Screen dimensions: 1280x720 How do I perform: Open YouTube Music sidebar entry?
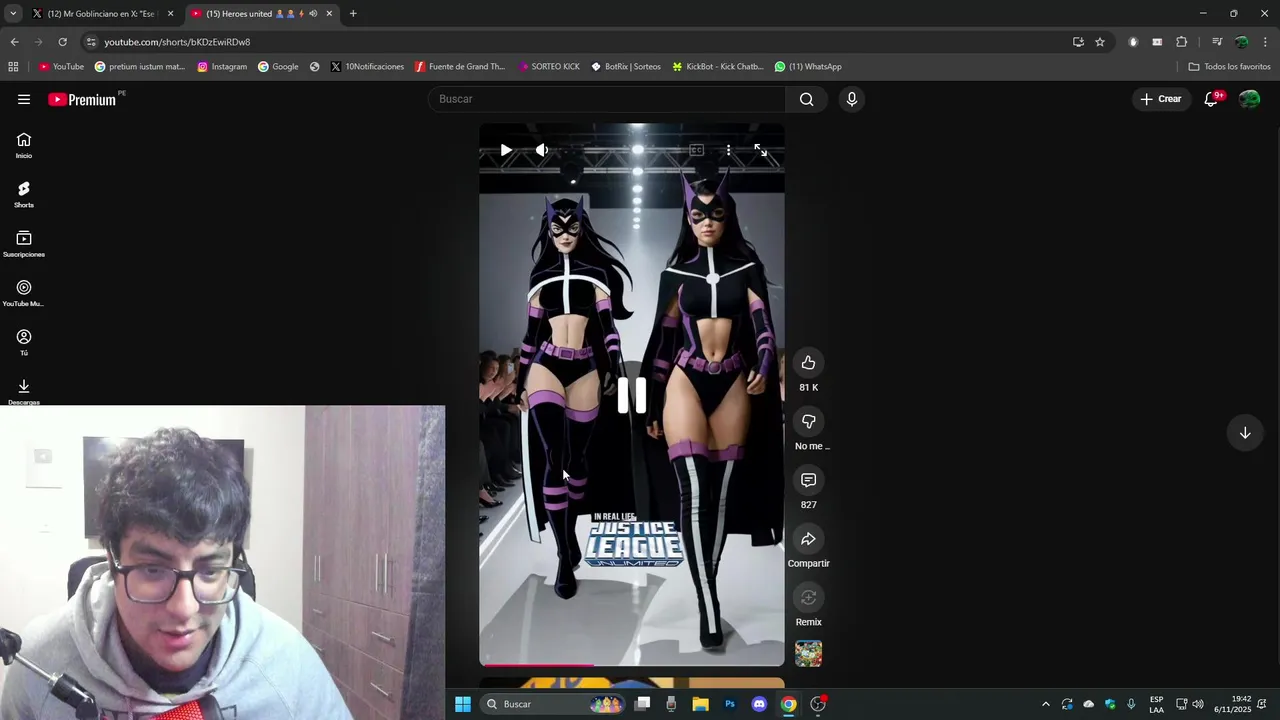click(x=24, y=294)
